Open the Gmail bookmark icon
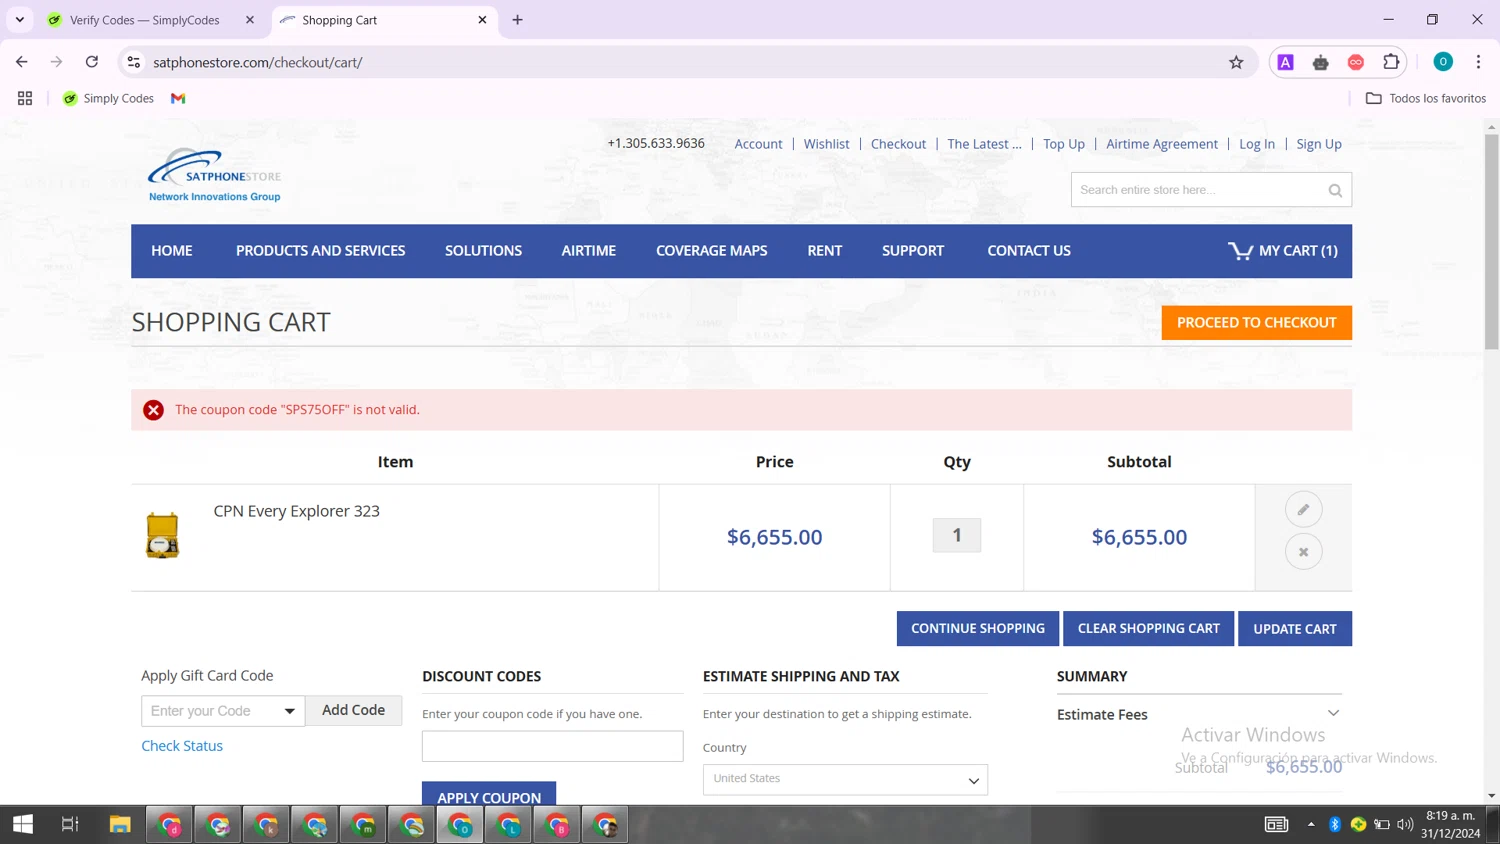The image size is (1500, 844). click(178, 98)
